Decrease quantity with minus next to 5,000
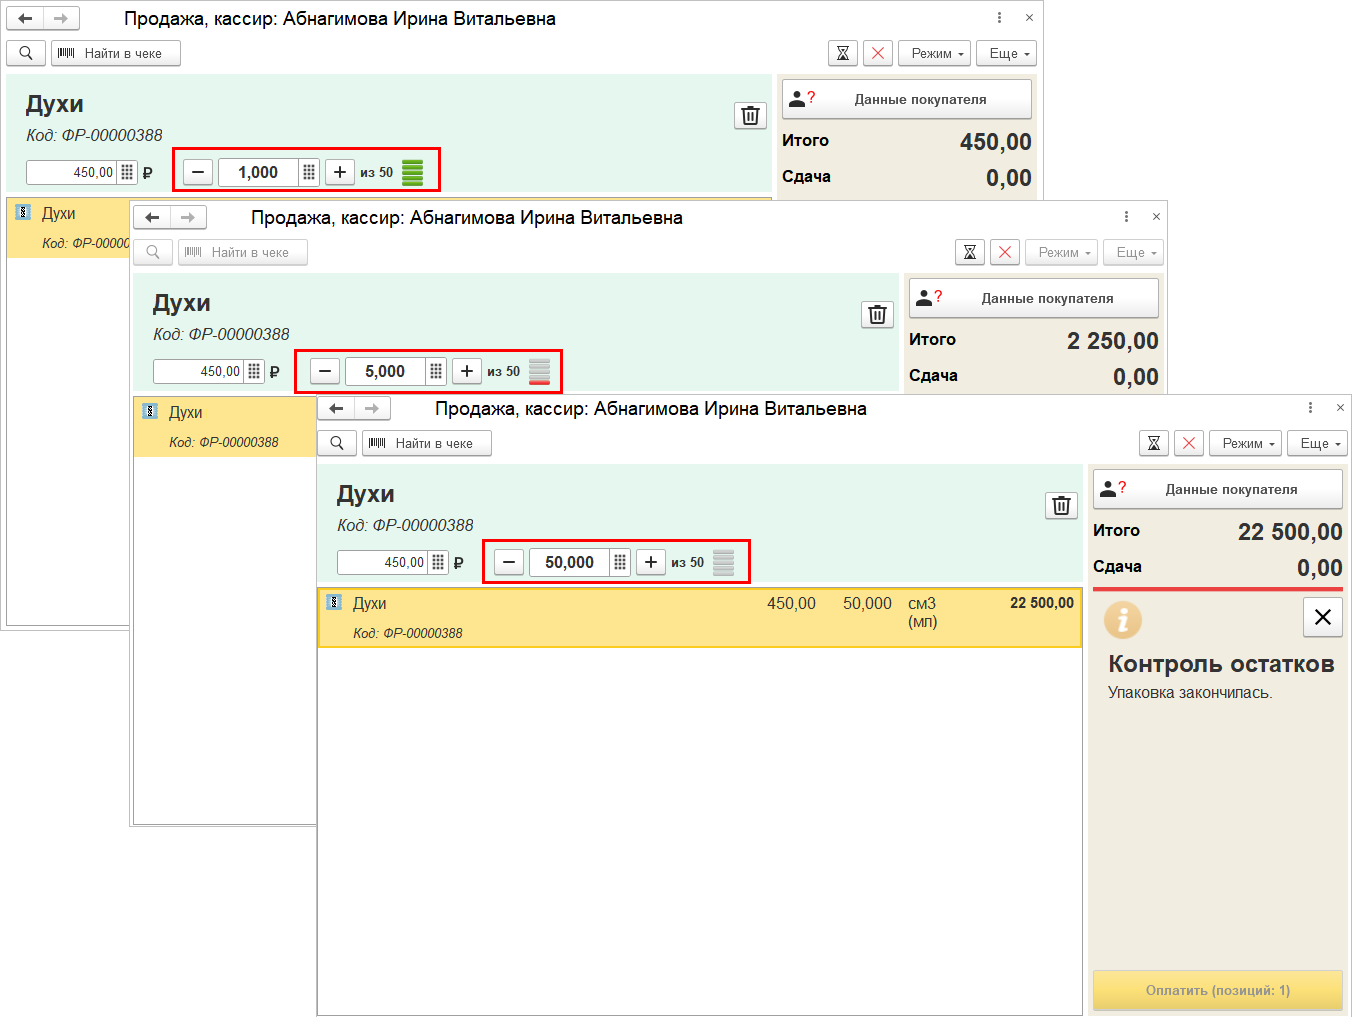 pyautogui.click(x=325, y=371)
